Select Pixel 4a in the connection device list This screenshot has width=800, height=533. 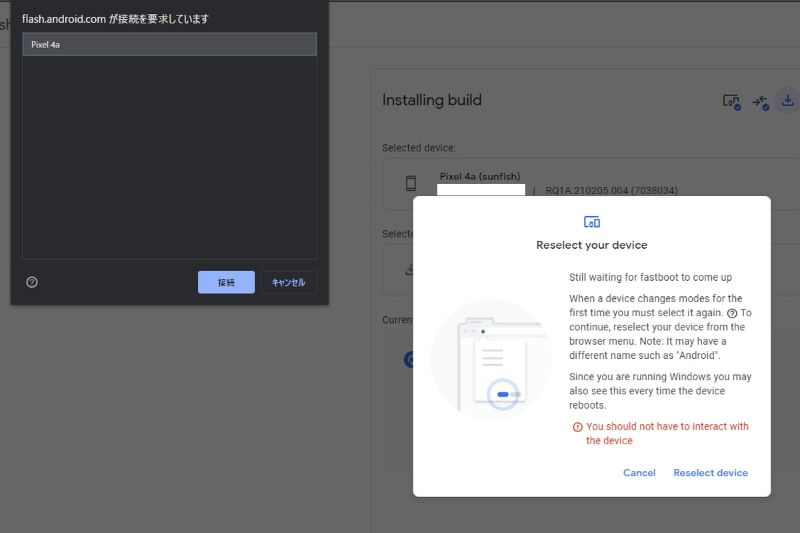169,44
